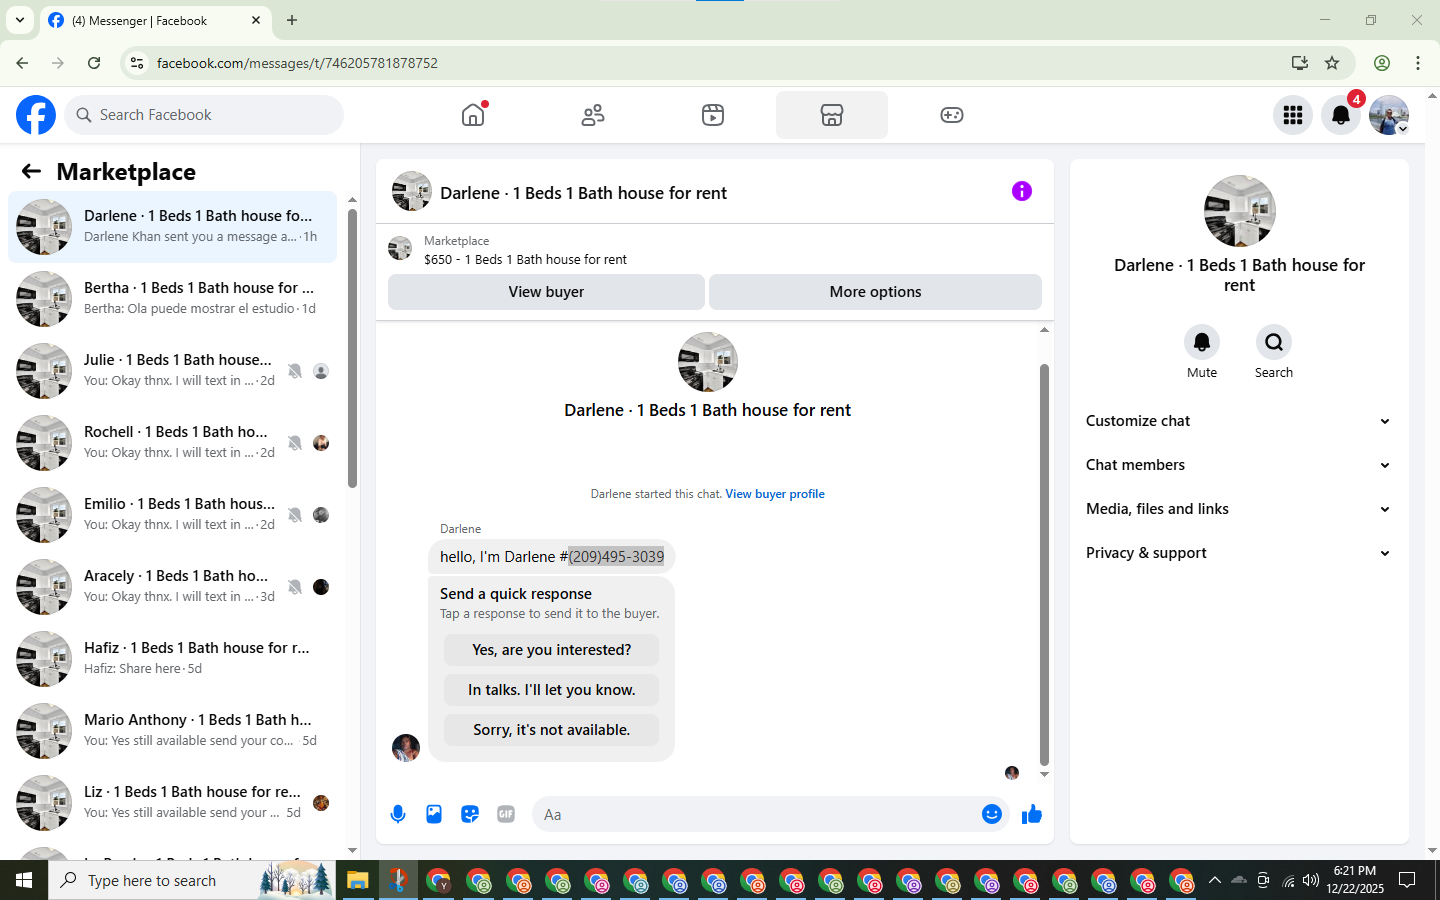
Task: Bookmark this page with star icon
Action: (1332, 63)
